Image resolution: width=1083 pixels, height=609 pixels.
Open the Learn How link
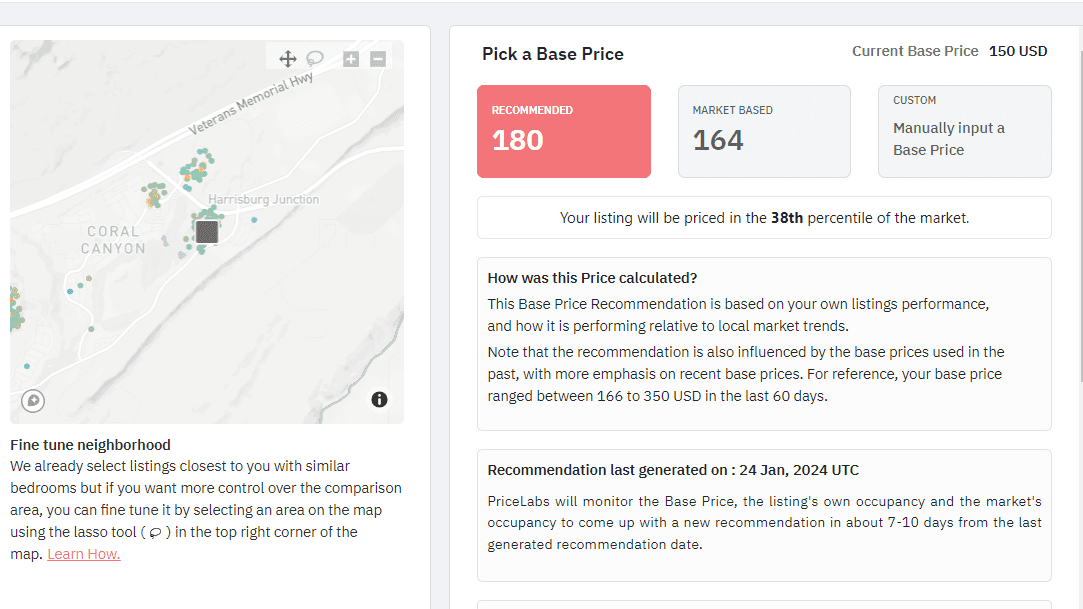84,554
